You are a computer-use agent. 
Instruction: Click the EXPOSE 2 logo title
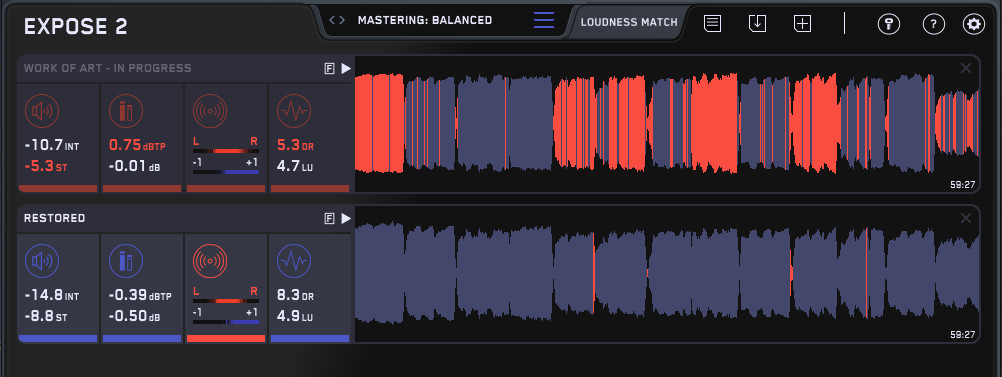point(75,27)
